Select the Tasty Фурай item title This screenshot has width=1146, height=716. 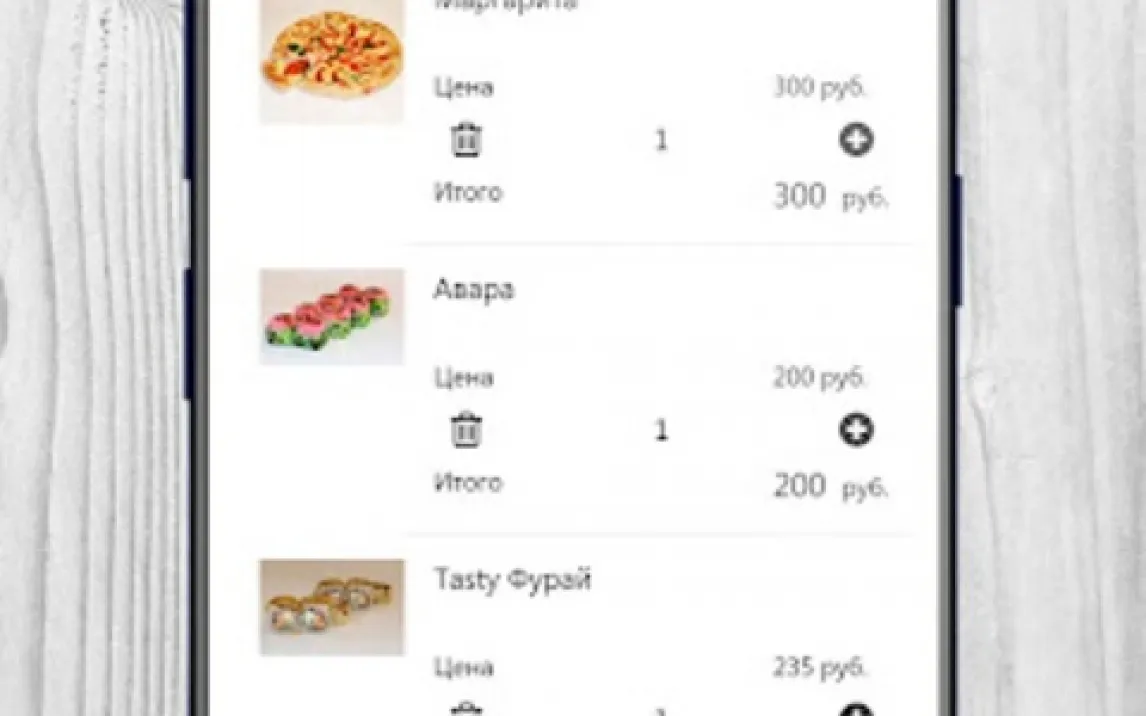click(512, 580)
